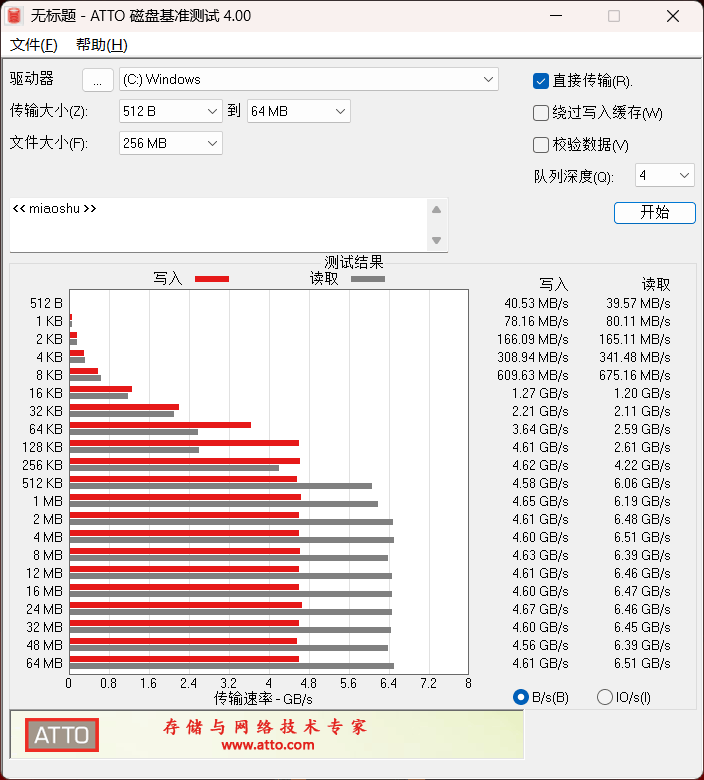This screenshot has height=780, width=704.
Task: Click the red 写入 legend swatch
Action: pos(211,279)
